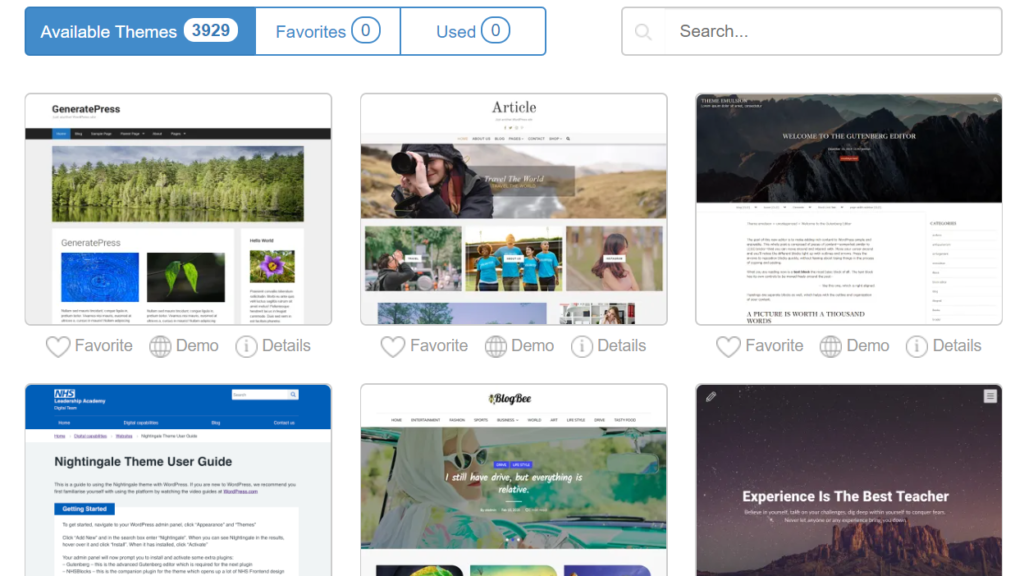The height and width of the screenshot is (576, 1024).
Task: Click the magnifying glass search icon
Action: [x=643, y=32]
